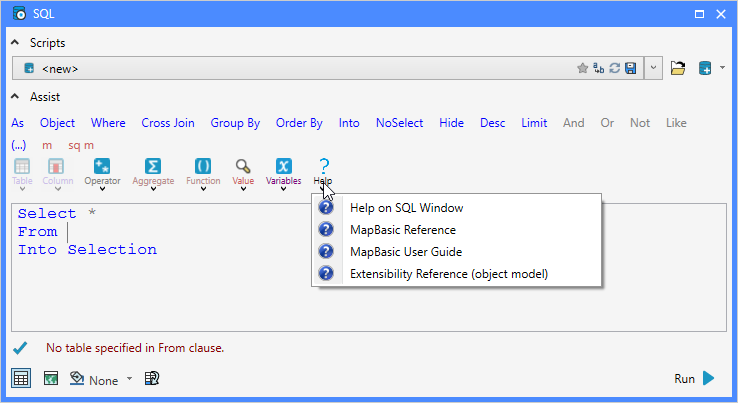Expand the Variables dropdown arrow
The height and width of the screenshot is (403, 738).
pyautogui.click(x=283, y=189)
